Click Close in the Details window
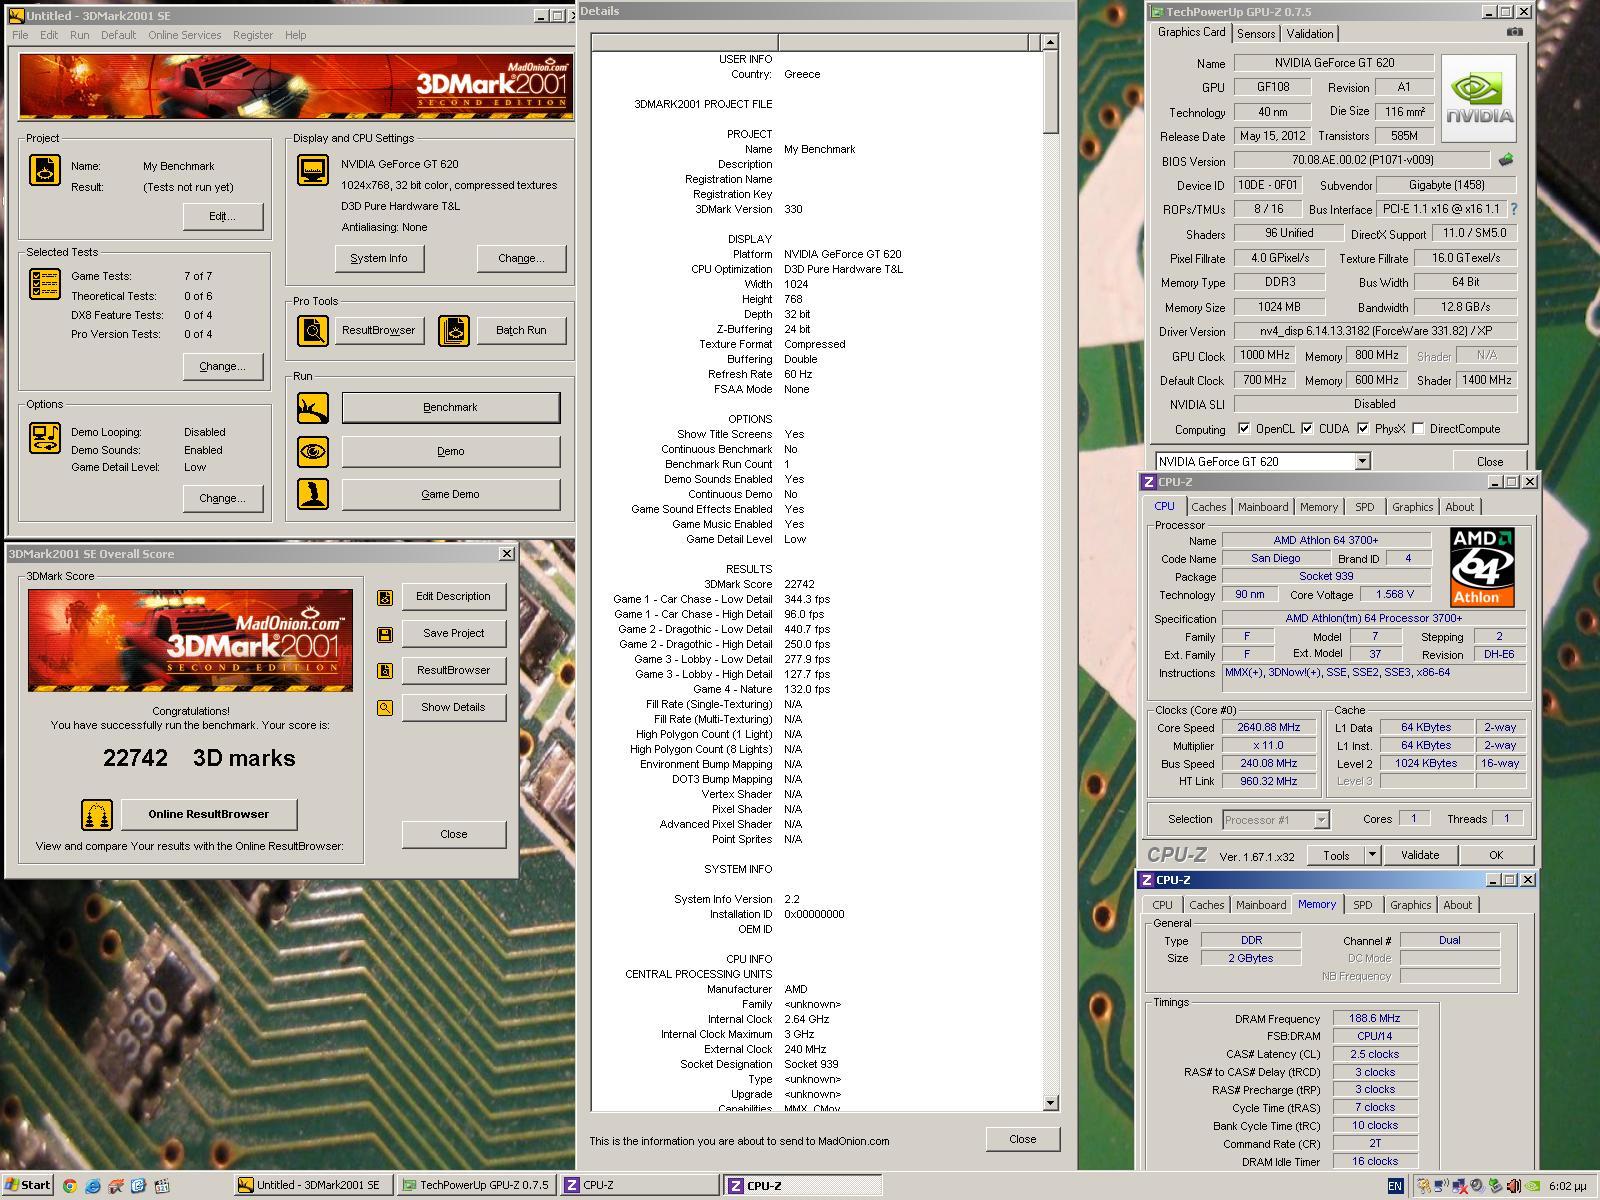1600x1200 pixels. [1022, 1139]
